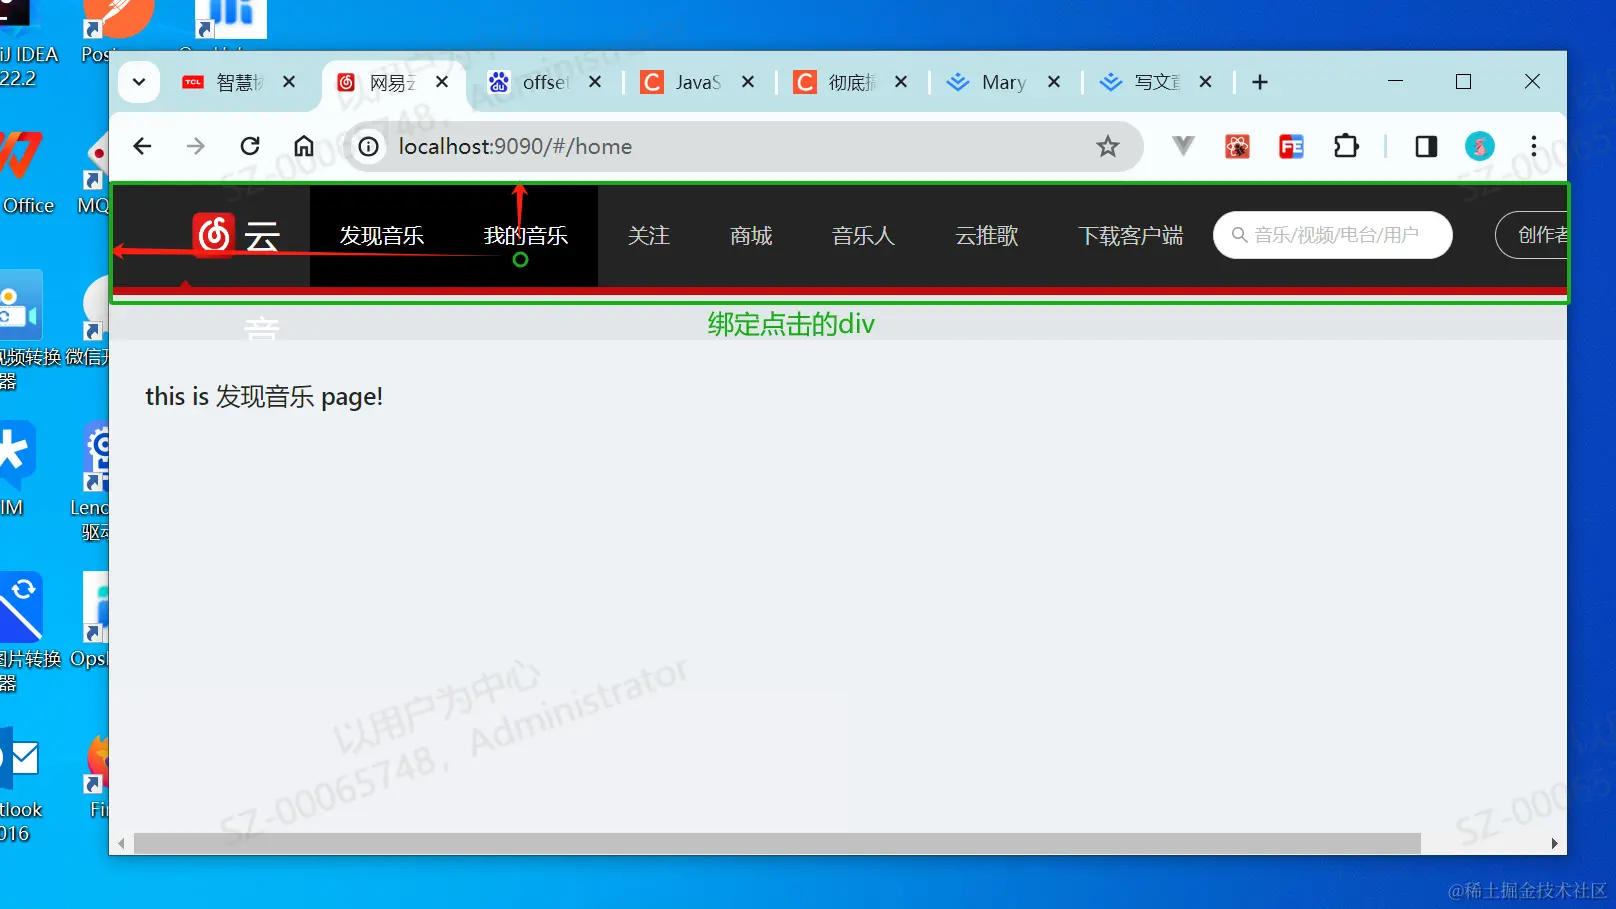
Task: Open the 云推歌 nav item
Action: 987,236
